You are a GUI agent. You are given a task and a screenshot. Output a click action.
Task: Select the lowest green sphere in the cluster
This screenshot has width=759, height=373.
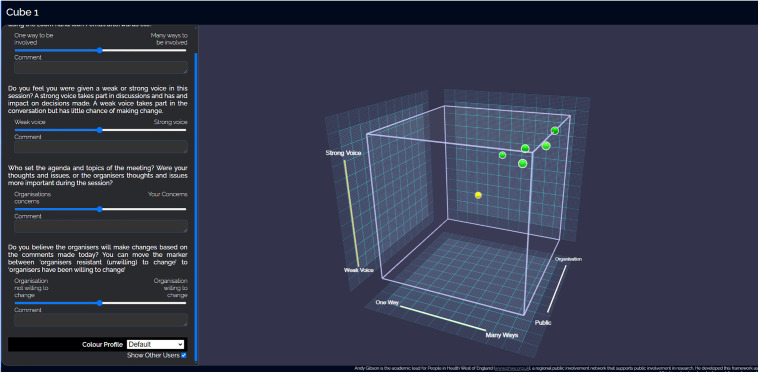point(522,164)
